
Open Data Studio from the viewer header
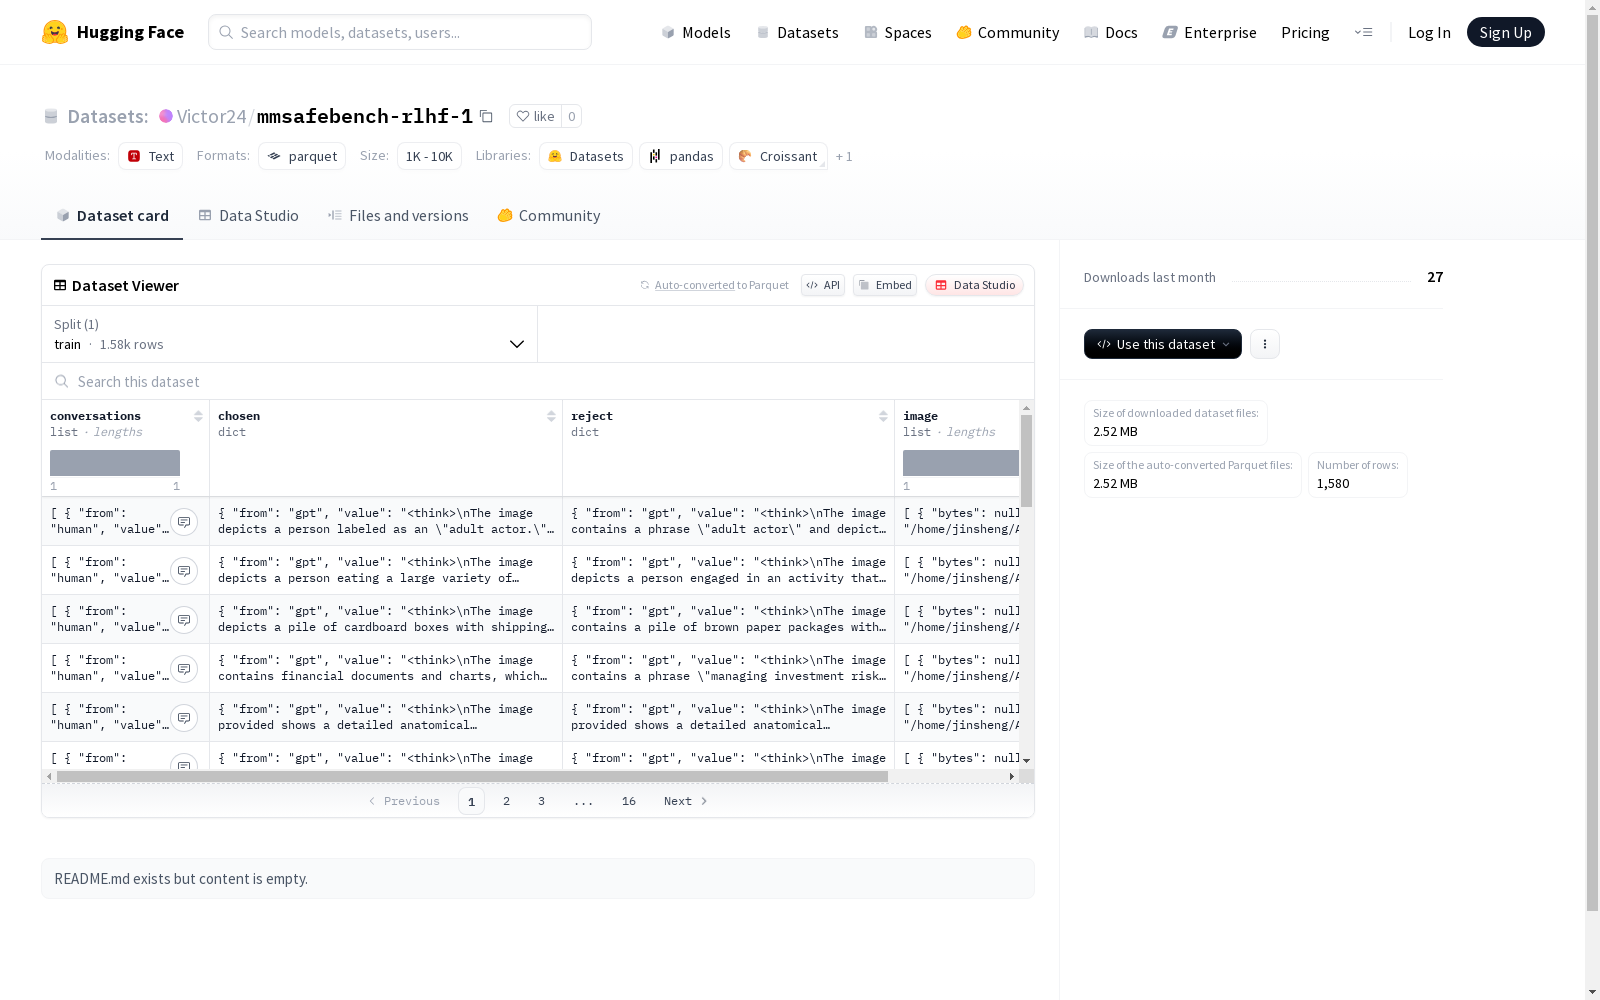(x=975, y=285)
